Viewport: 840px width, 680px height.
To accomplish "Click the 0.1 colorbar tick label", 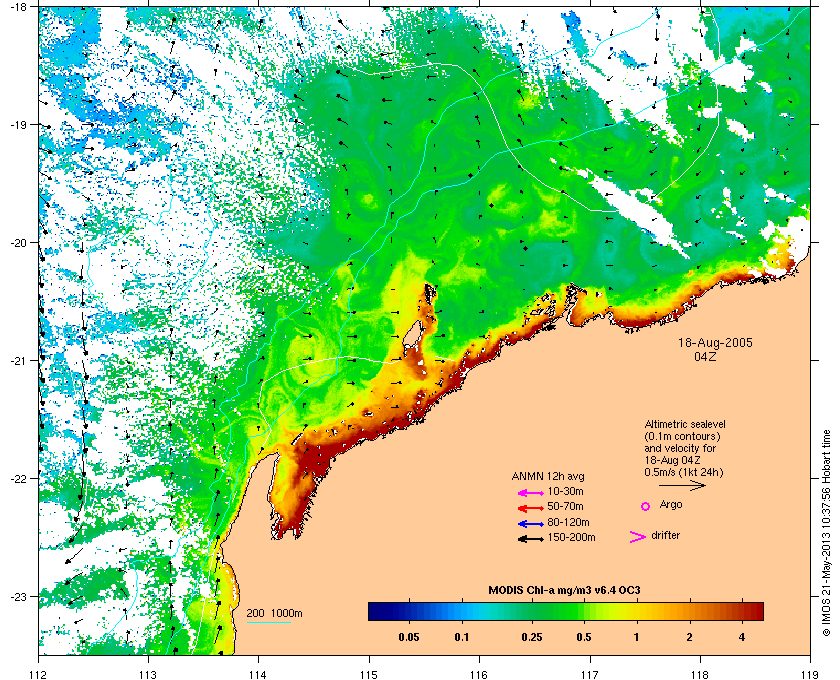I will click(x=462, y=638).
